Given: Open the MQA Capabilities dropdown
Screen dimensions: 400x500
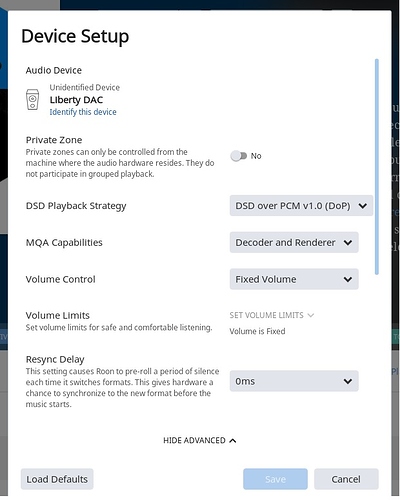Looking at the screenshot, I should [x=294, y=242].
